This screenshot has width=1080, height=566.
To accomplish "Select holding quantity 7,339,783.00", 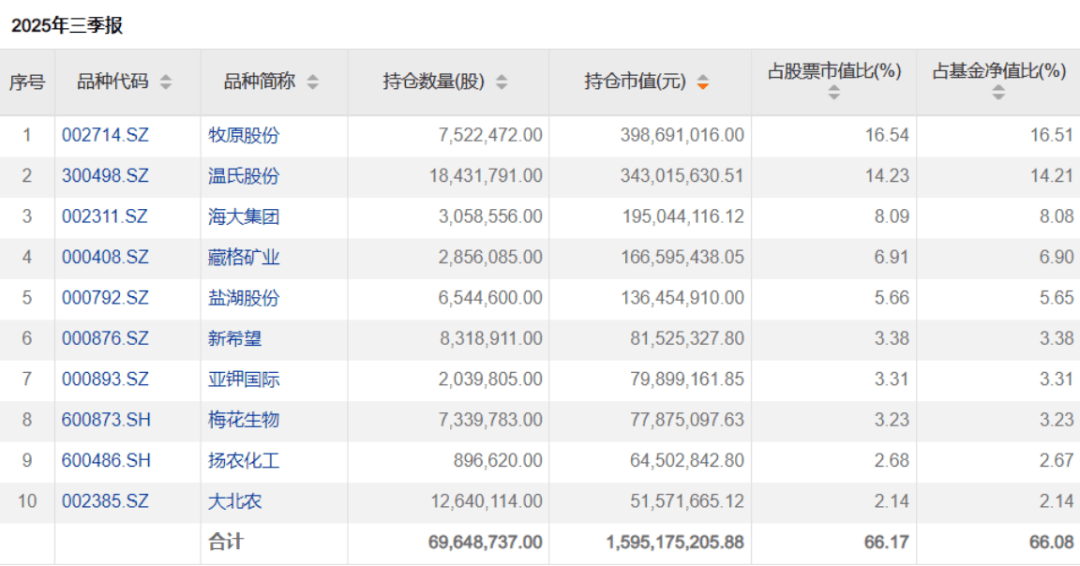I will click(x=490, y=419).
